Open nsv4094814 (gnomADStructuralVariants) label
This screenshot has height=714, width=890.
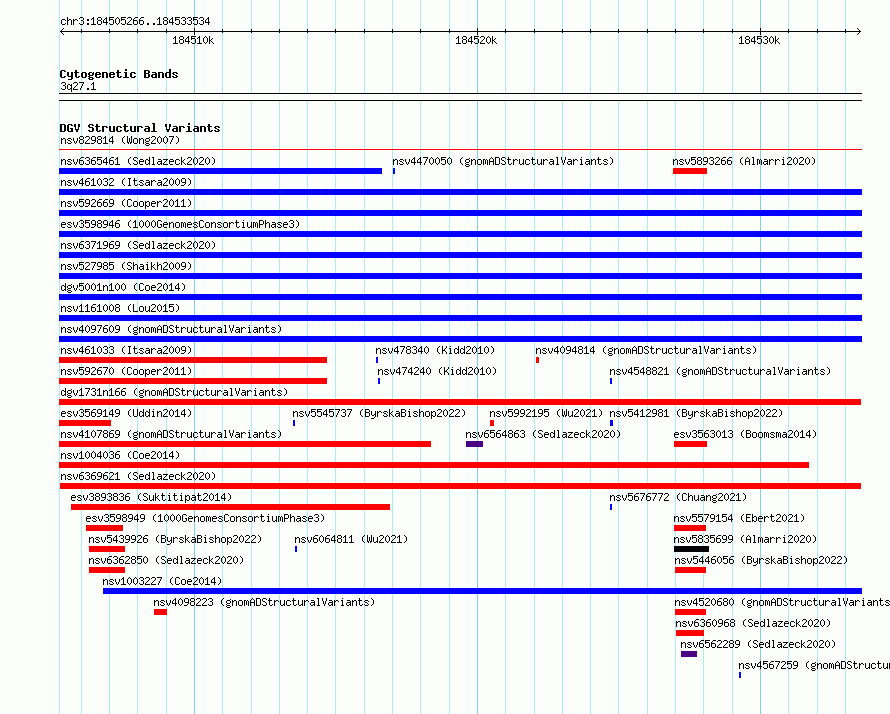click(x=646, y=350)
